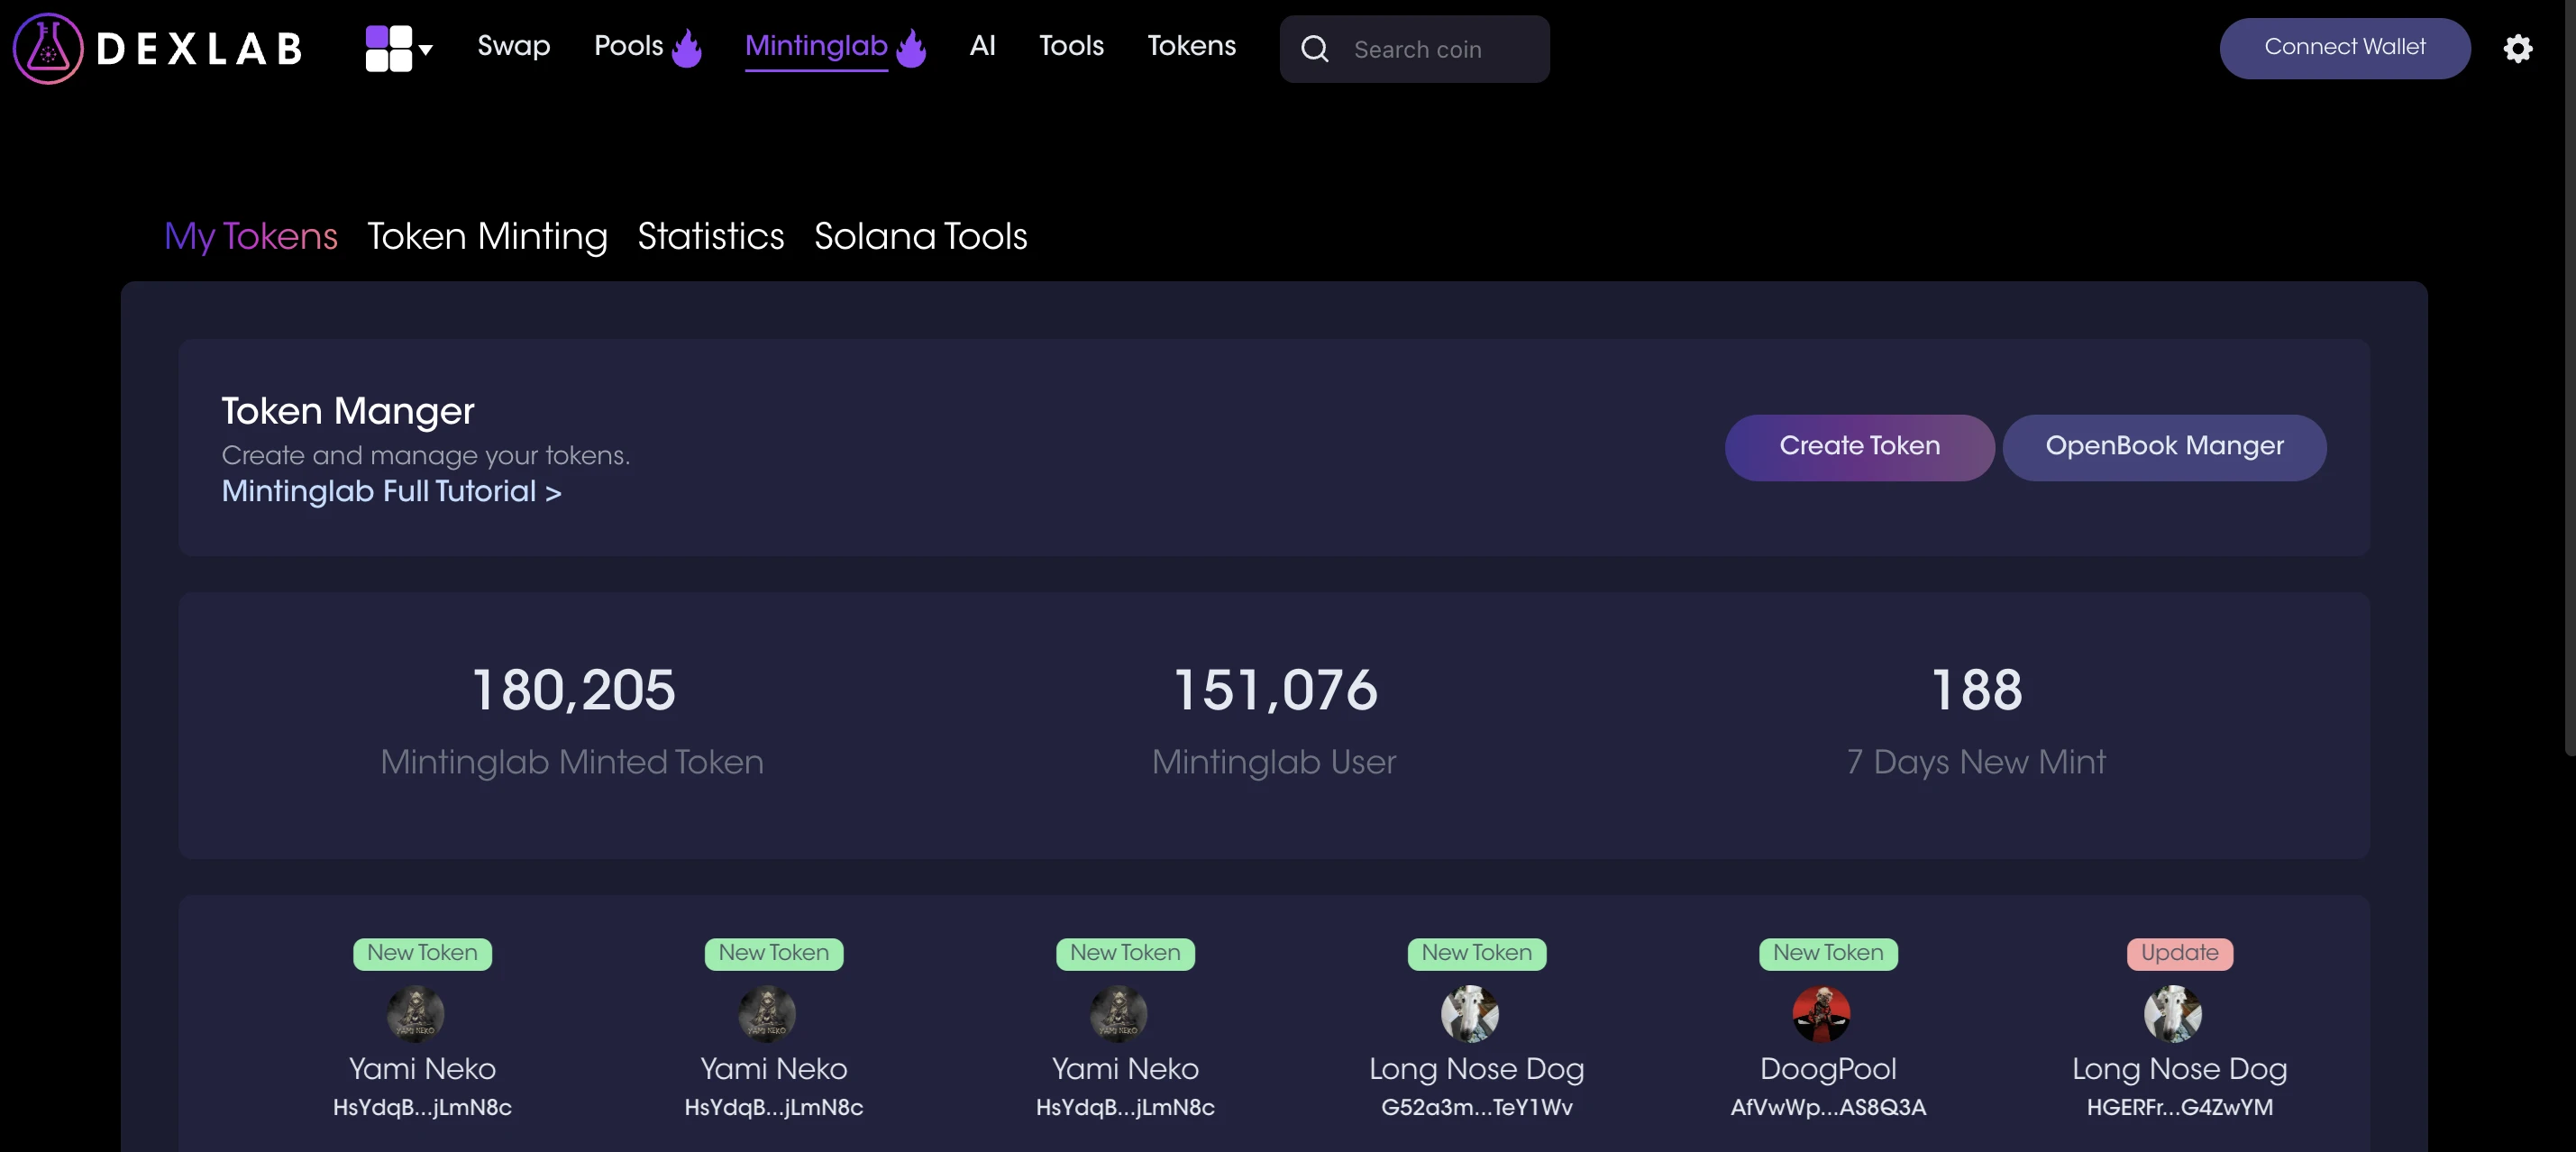Expand the AI navigation menu
Image resolution: width=2576 pixels, height=1152 pixels.
(982, 46)
